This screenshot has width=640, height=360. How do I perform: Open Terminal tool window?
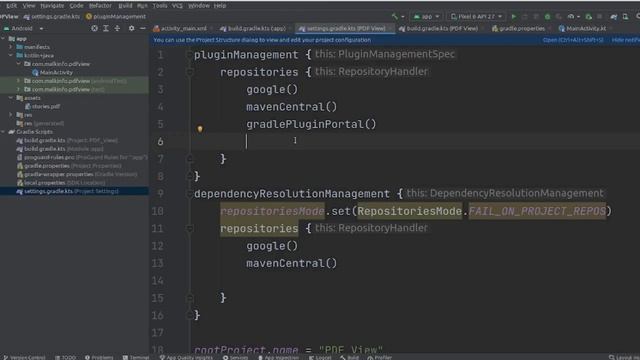coord(136,357)
